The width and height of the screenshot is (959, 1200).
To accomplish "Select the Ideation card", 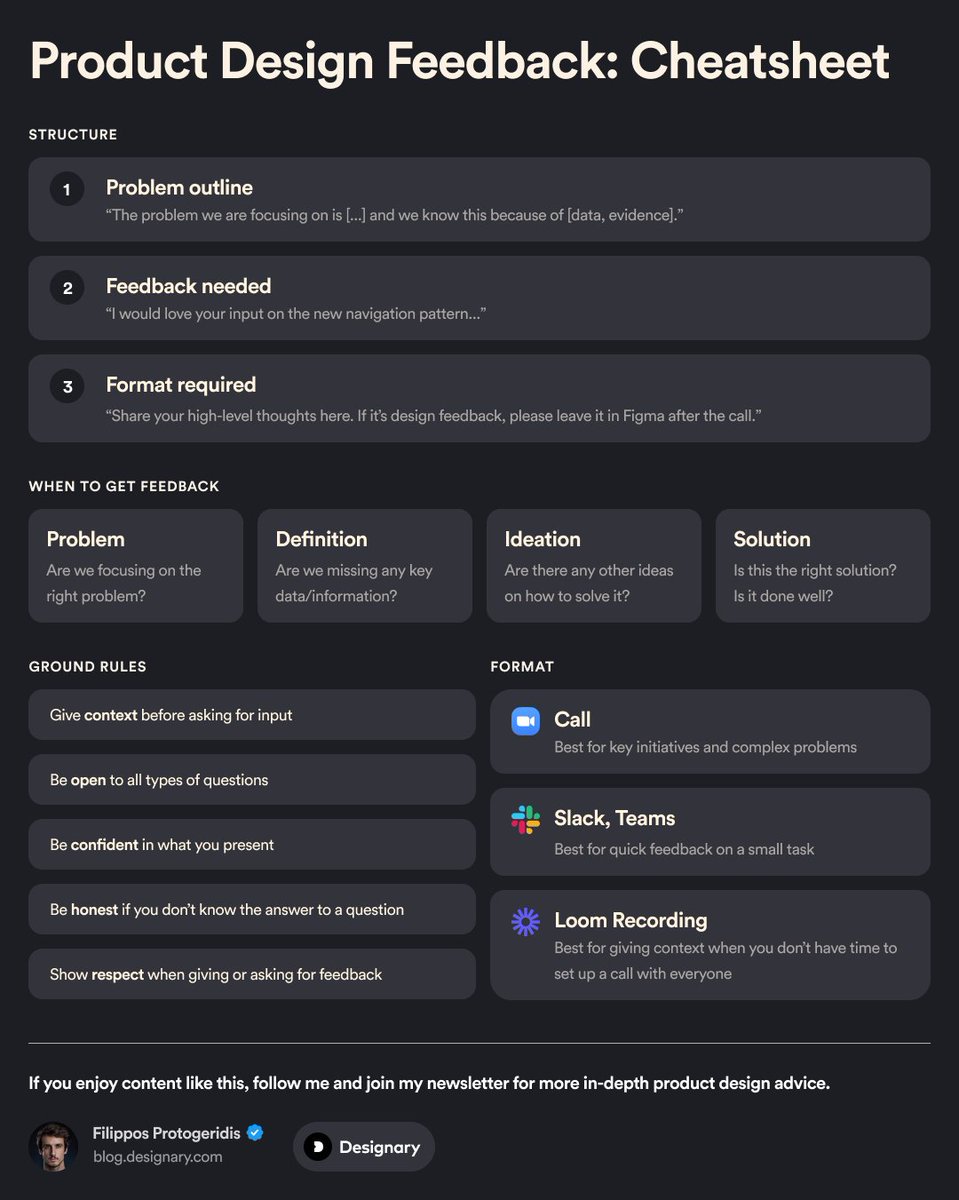I will (594, 566).
